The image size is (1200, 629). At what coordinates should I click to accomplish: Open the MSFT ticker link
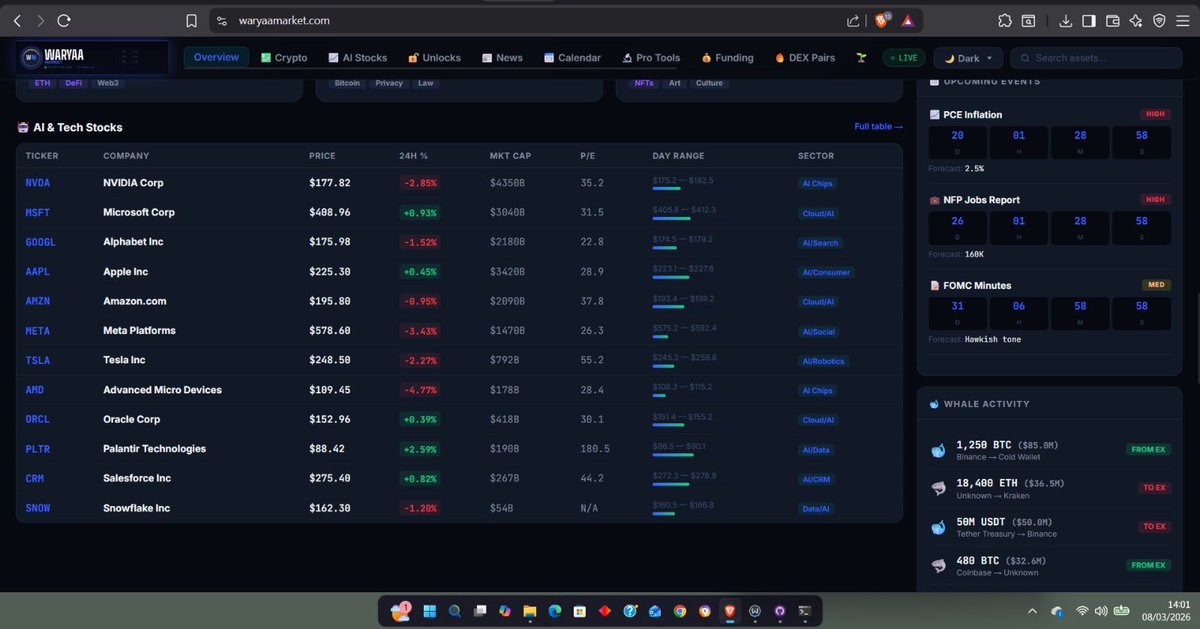click(x=38, y=213)
